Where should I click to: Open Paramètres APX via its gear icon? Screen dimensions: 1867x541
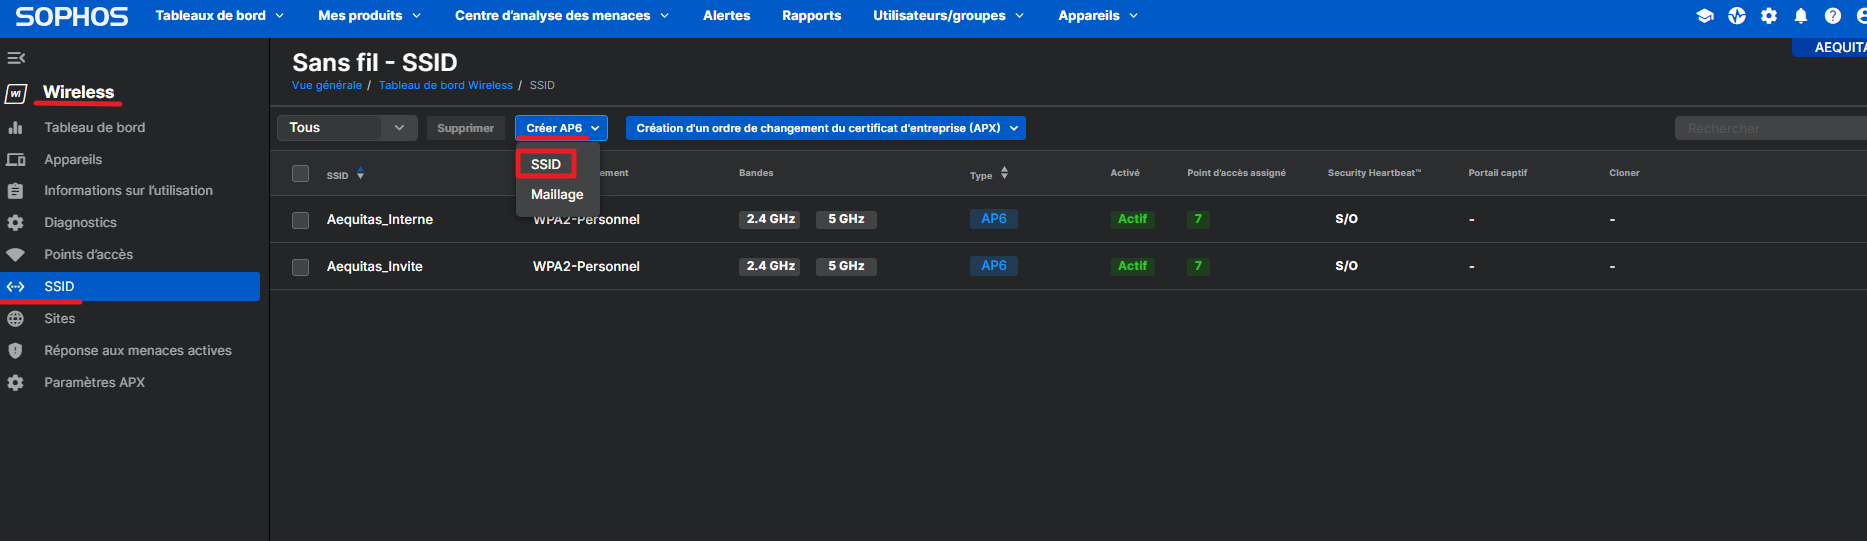coord(15,383)
